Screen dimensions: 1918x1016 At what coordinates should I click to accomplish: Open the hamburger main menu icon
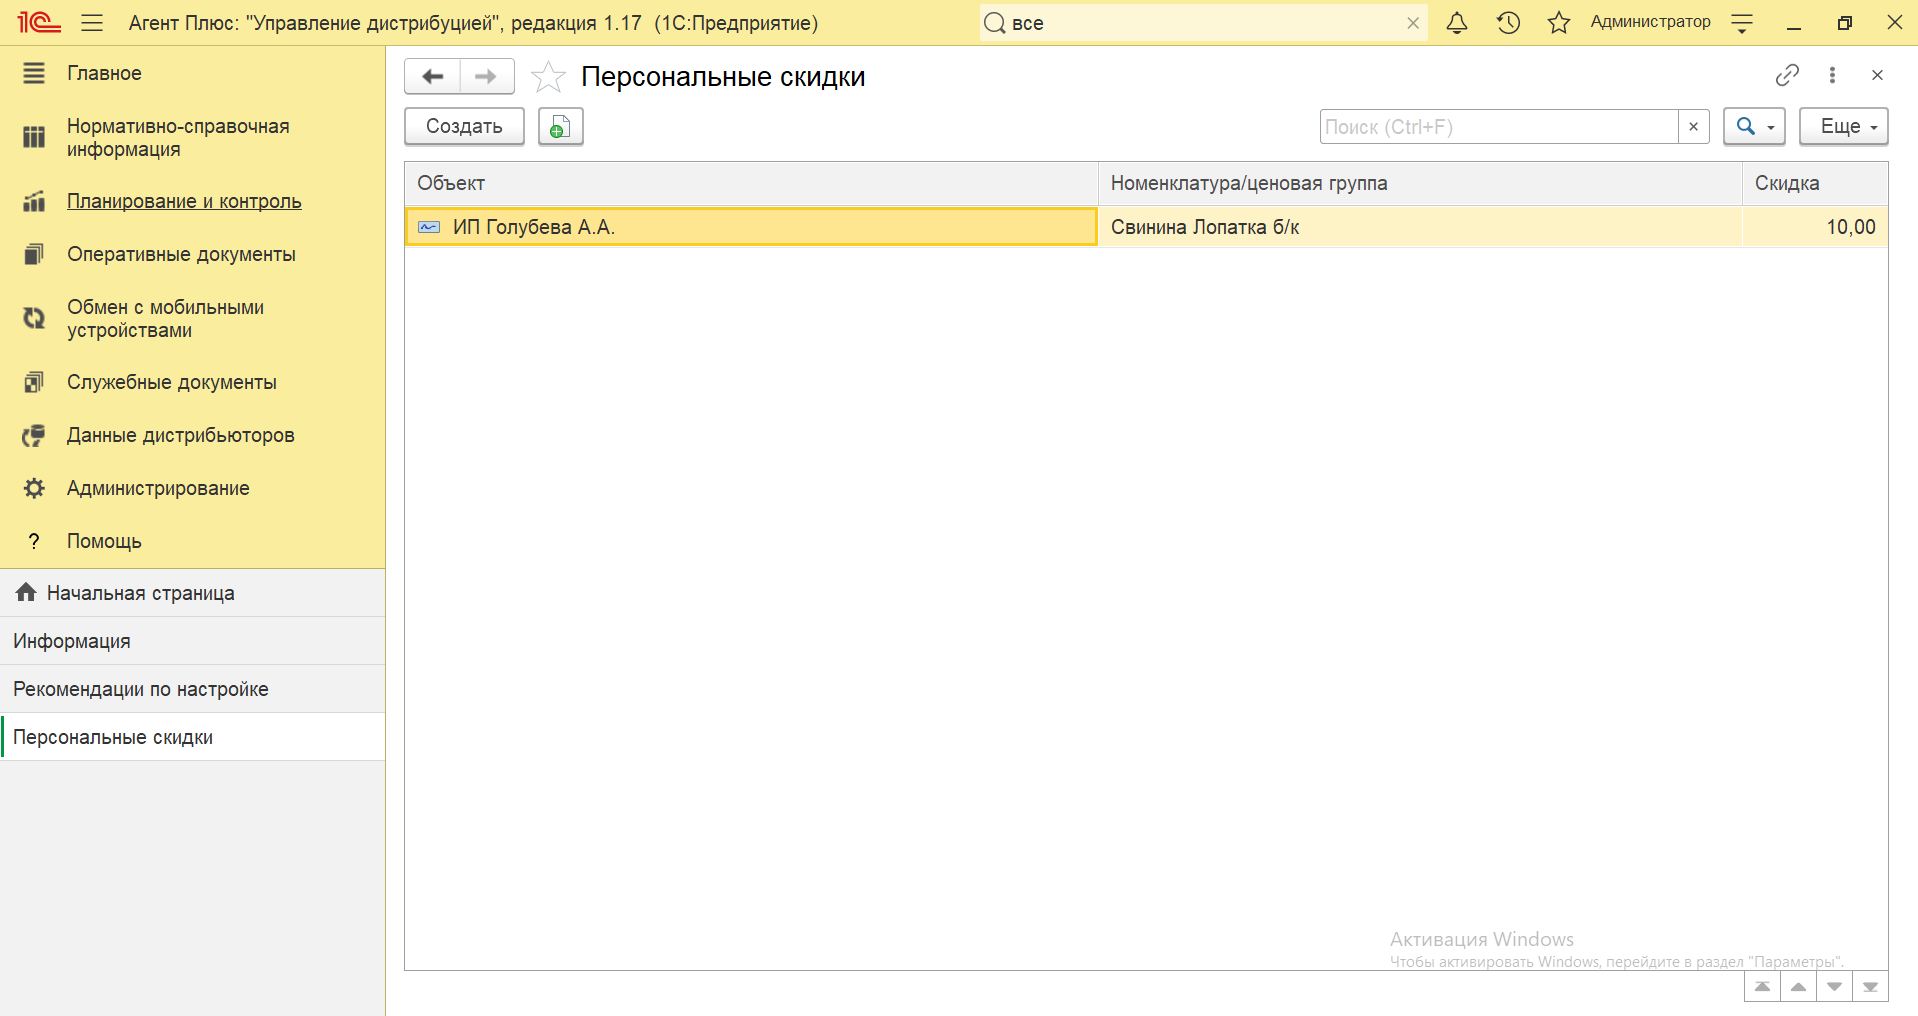point(92,23)
